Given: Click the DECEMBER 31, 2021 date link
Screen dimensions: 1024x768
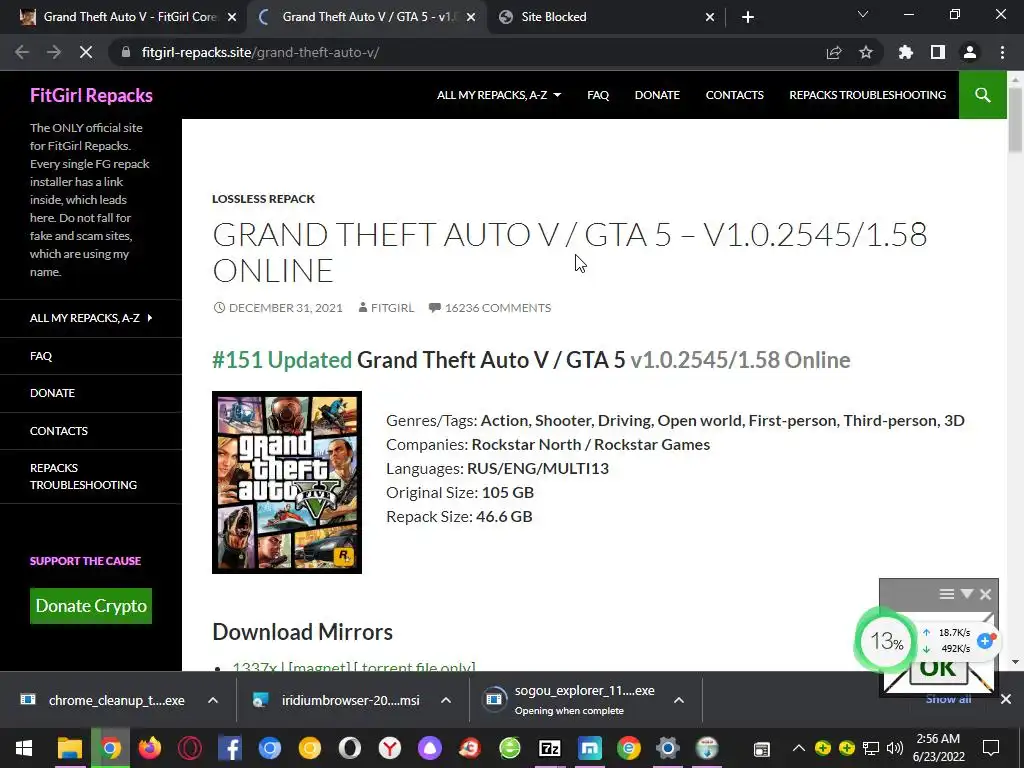Looking at the screenshot, I should pyautogui.click(x=285, y=308).
